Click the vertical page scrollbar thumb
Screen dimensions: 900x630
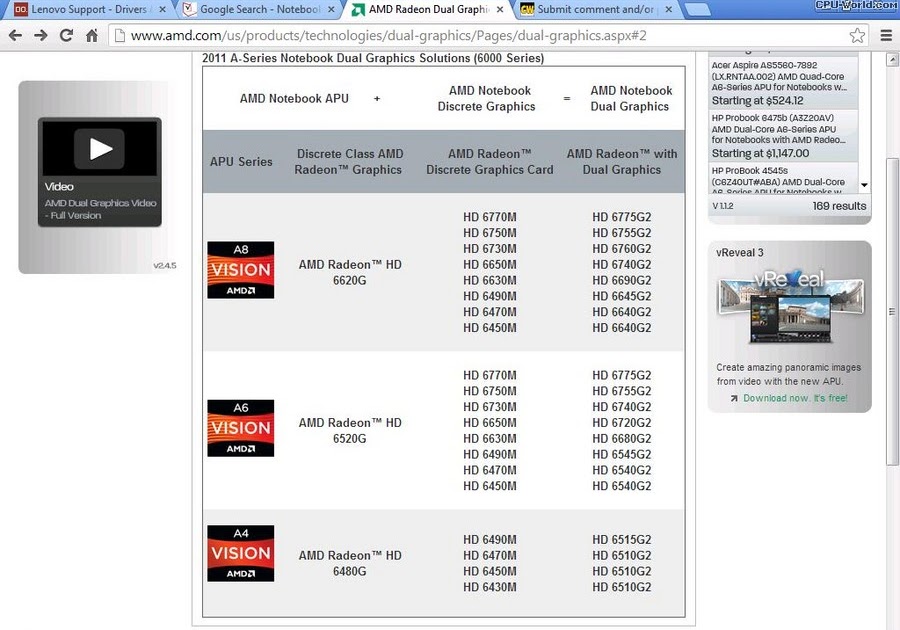point(892,312)
